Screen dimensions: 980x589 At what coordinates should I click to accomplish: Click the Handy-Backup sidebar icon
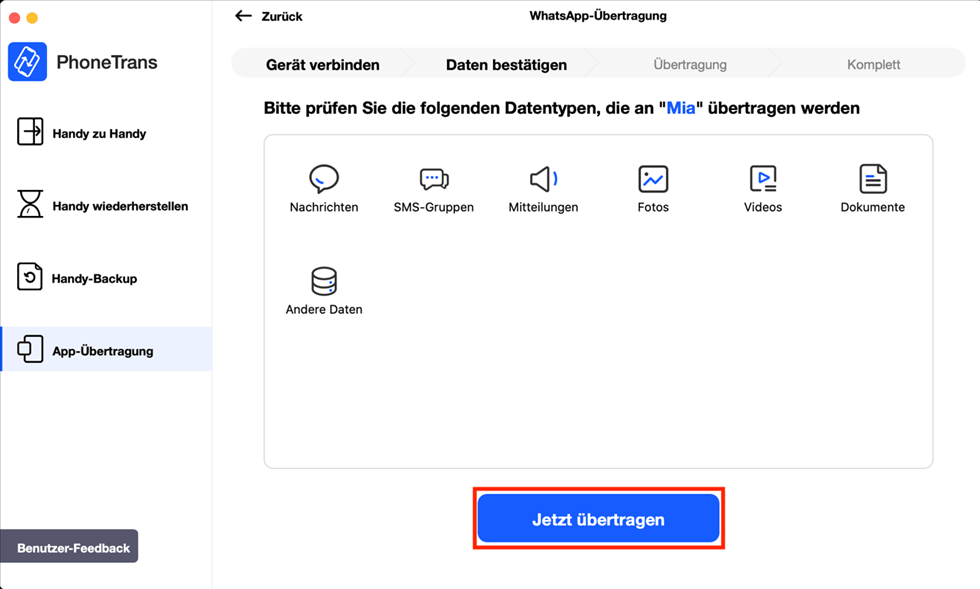click(29, 276)
